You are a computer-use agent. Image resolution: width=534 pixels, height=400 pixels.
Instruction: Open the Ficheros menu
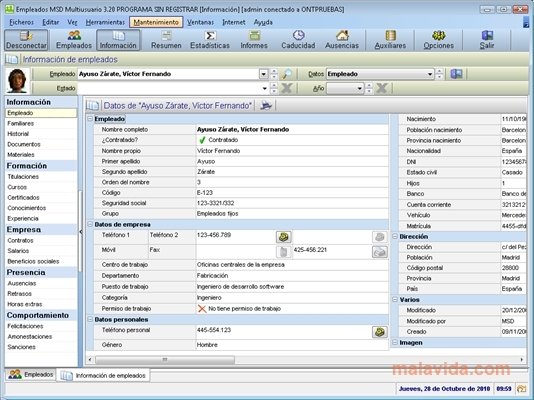pos(21,22)
